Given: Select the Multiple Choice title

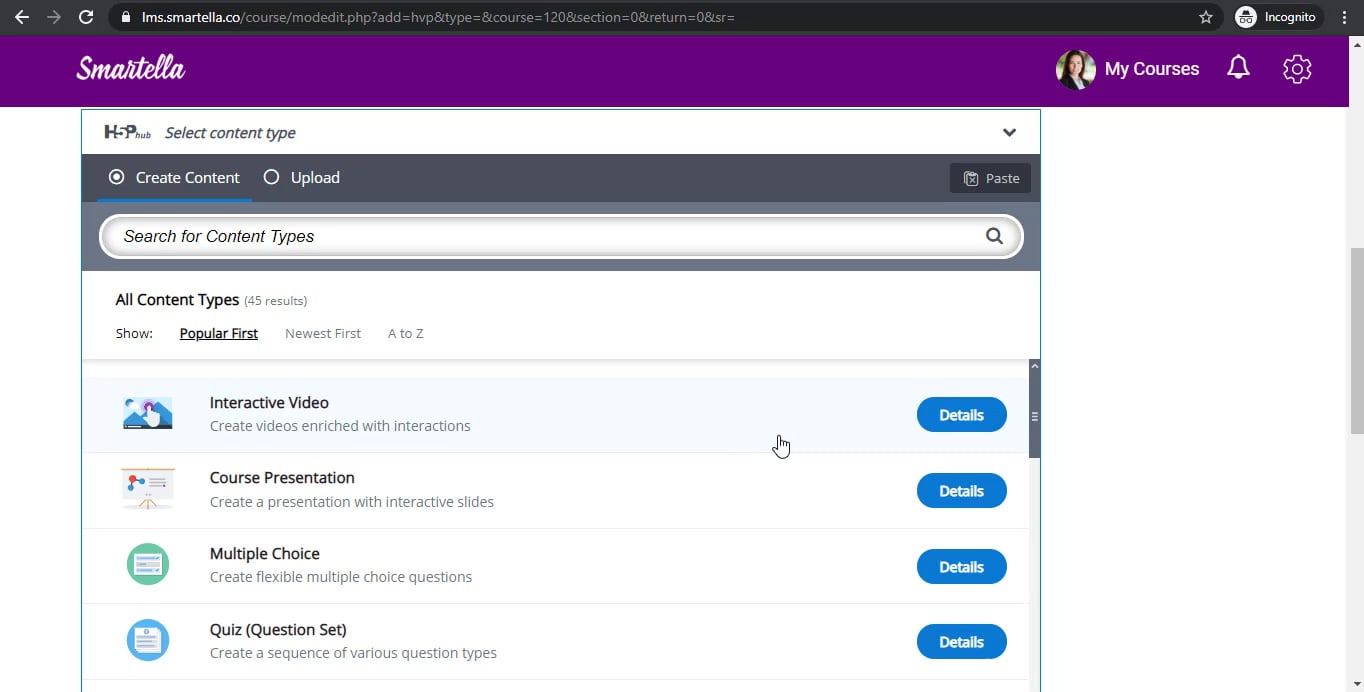Looking at the screenshot, I should [265, 553].
